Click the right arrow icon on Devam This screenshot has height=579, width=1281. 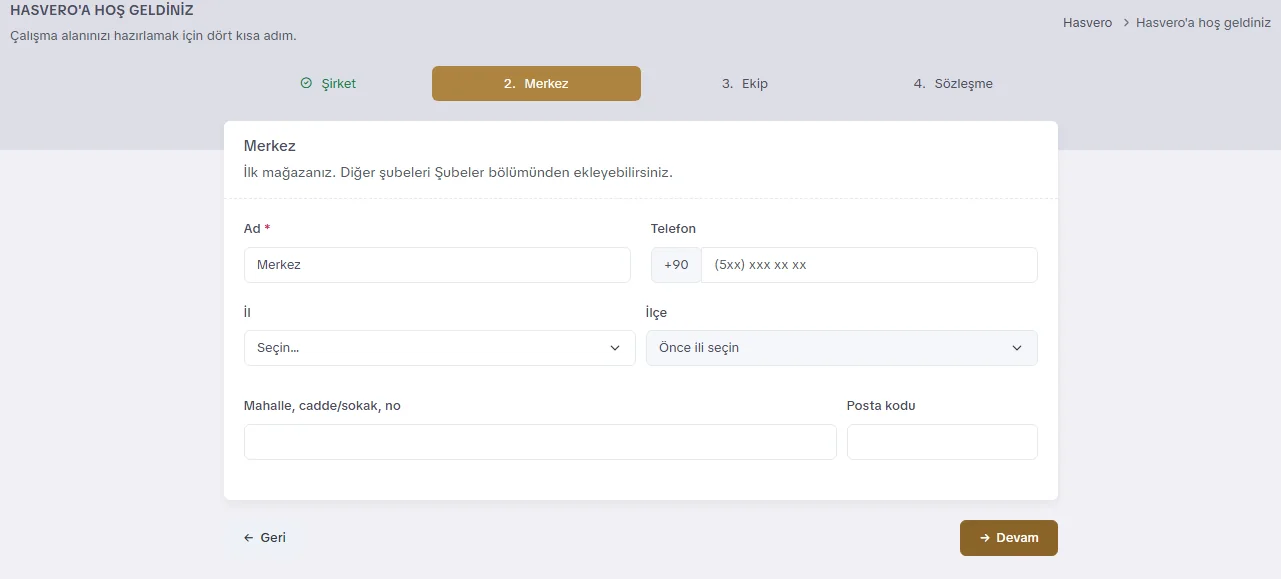985,538
